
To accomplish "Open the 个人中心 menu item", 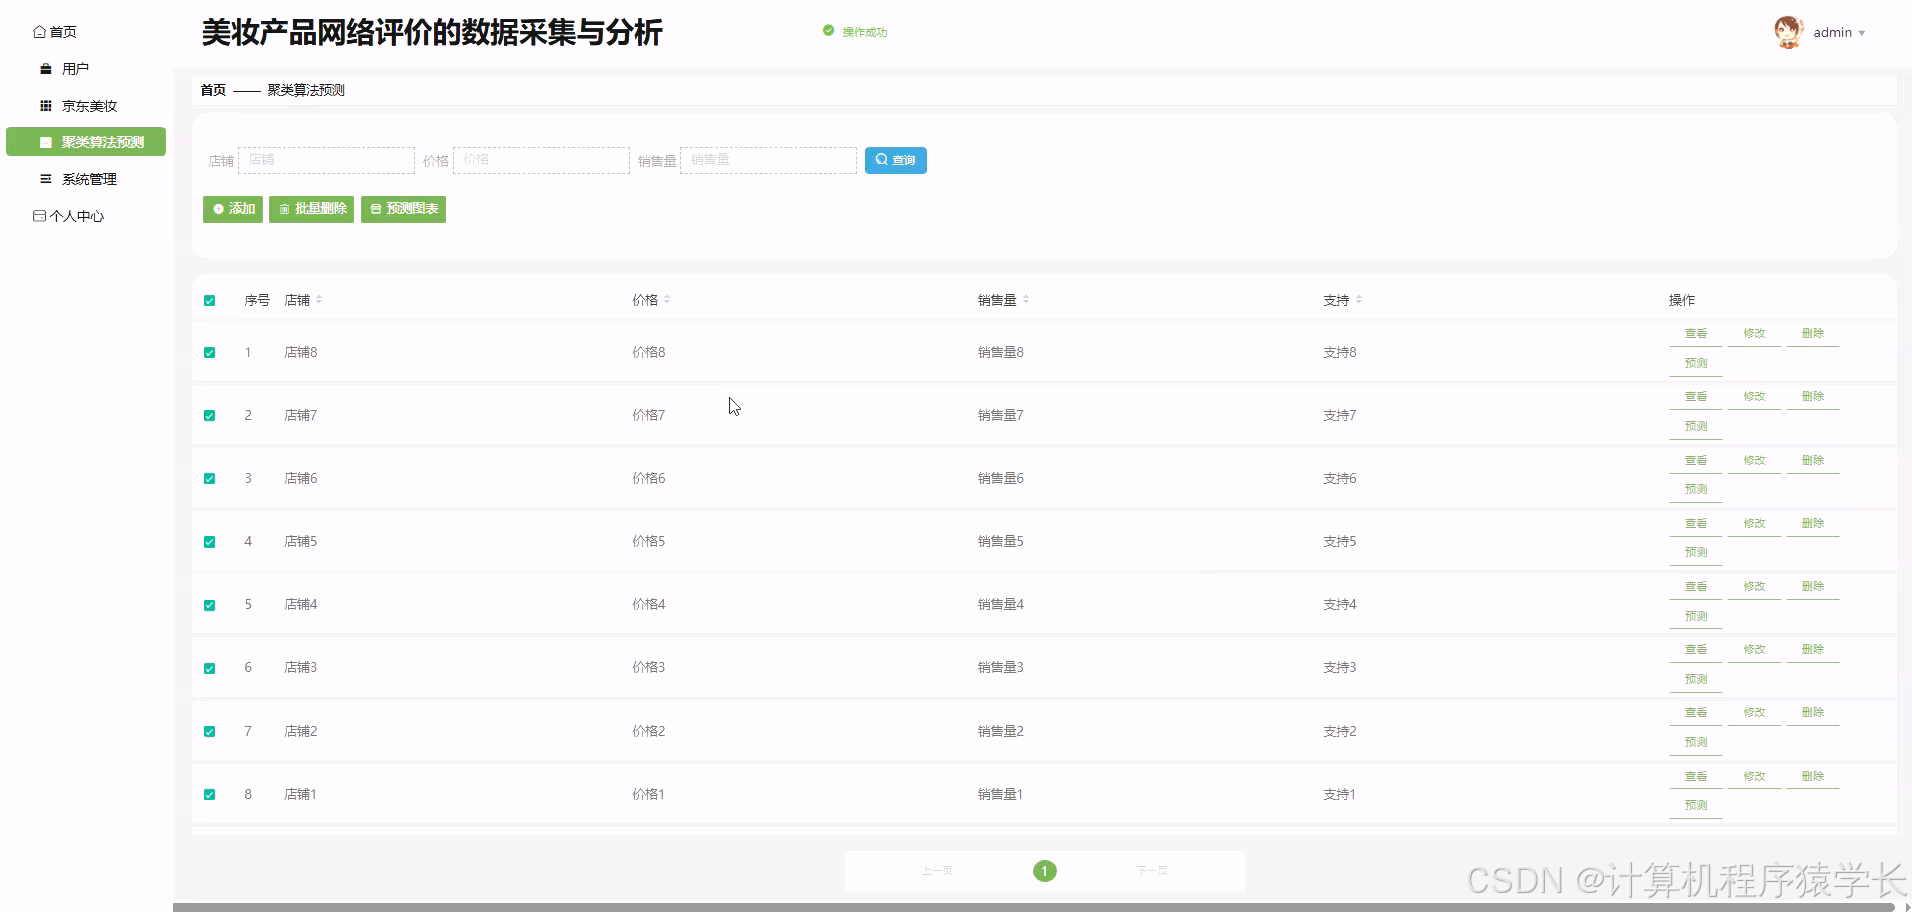I will tap(68, 216).
